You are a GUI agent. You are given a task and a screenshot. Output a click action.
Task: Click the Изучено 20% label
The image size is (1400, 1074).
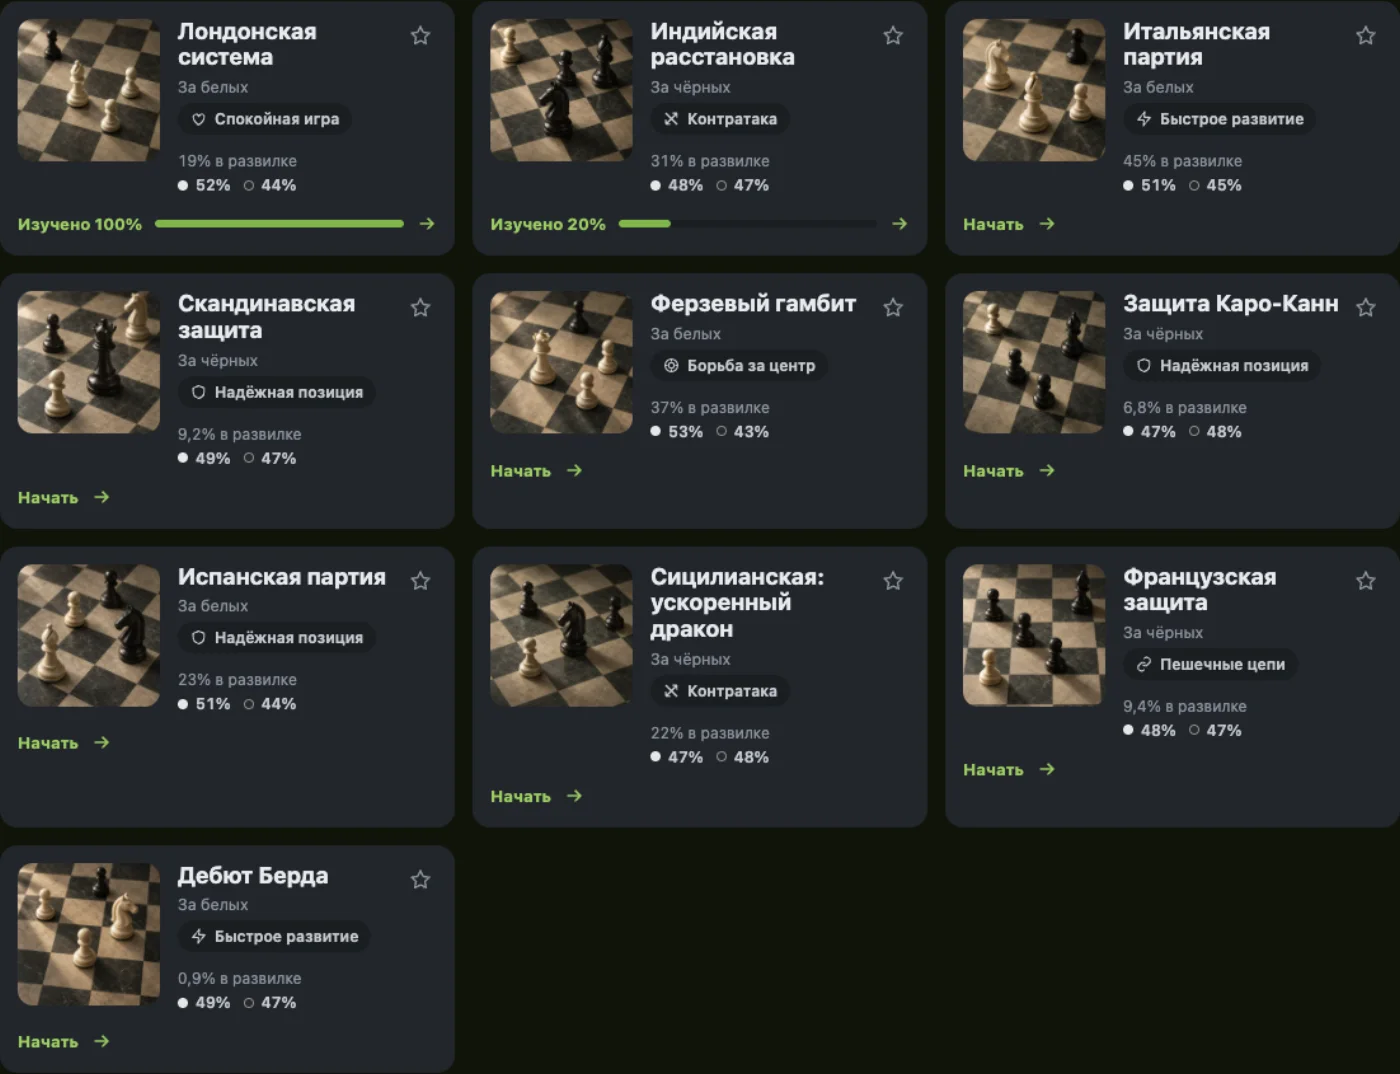[x=548, y=224]
